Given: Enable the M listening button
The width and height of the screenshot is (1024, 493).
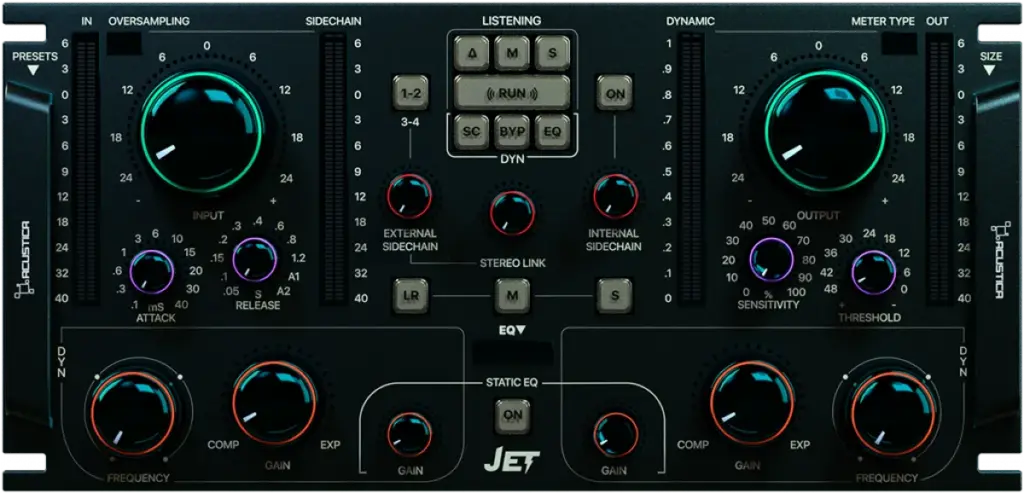Looking at the screenshot, I should [x=512, y=54].
